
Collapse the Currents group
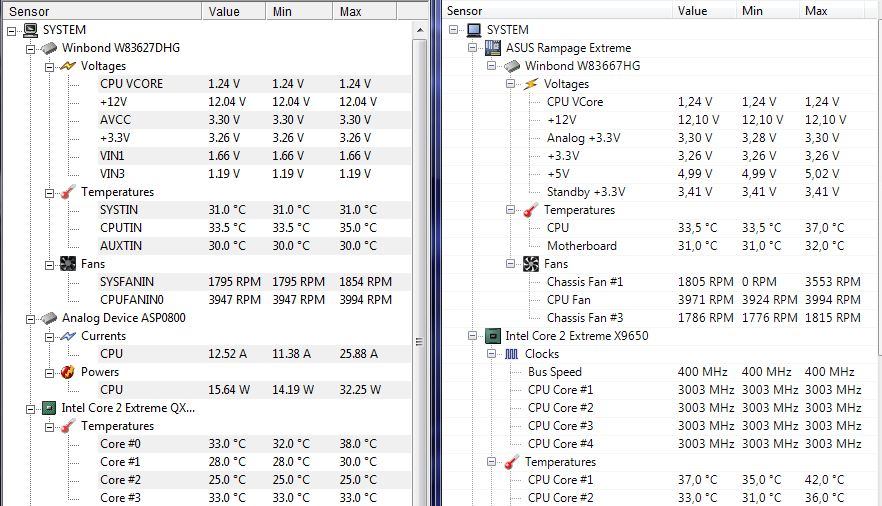point(50,337)
